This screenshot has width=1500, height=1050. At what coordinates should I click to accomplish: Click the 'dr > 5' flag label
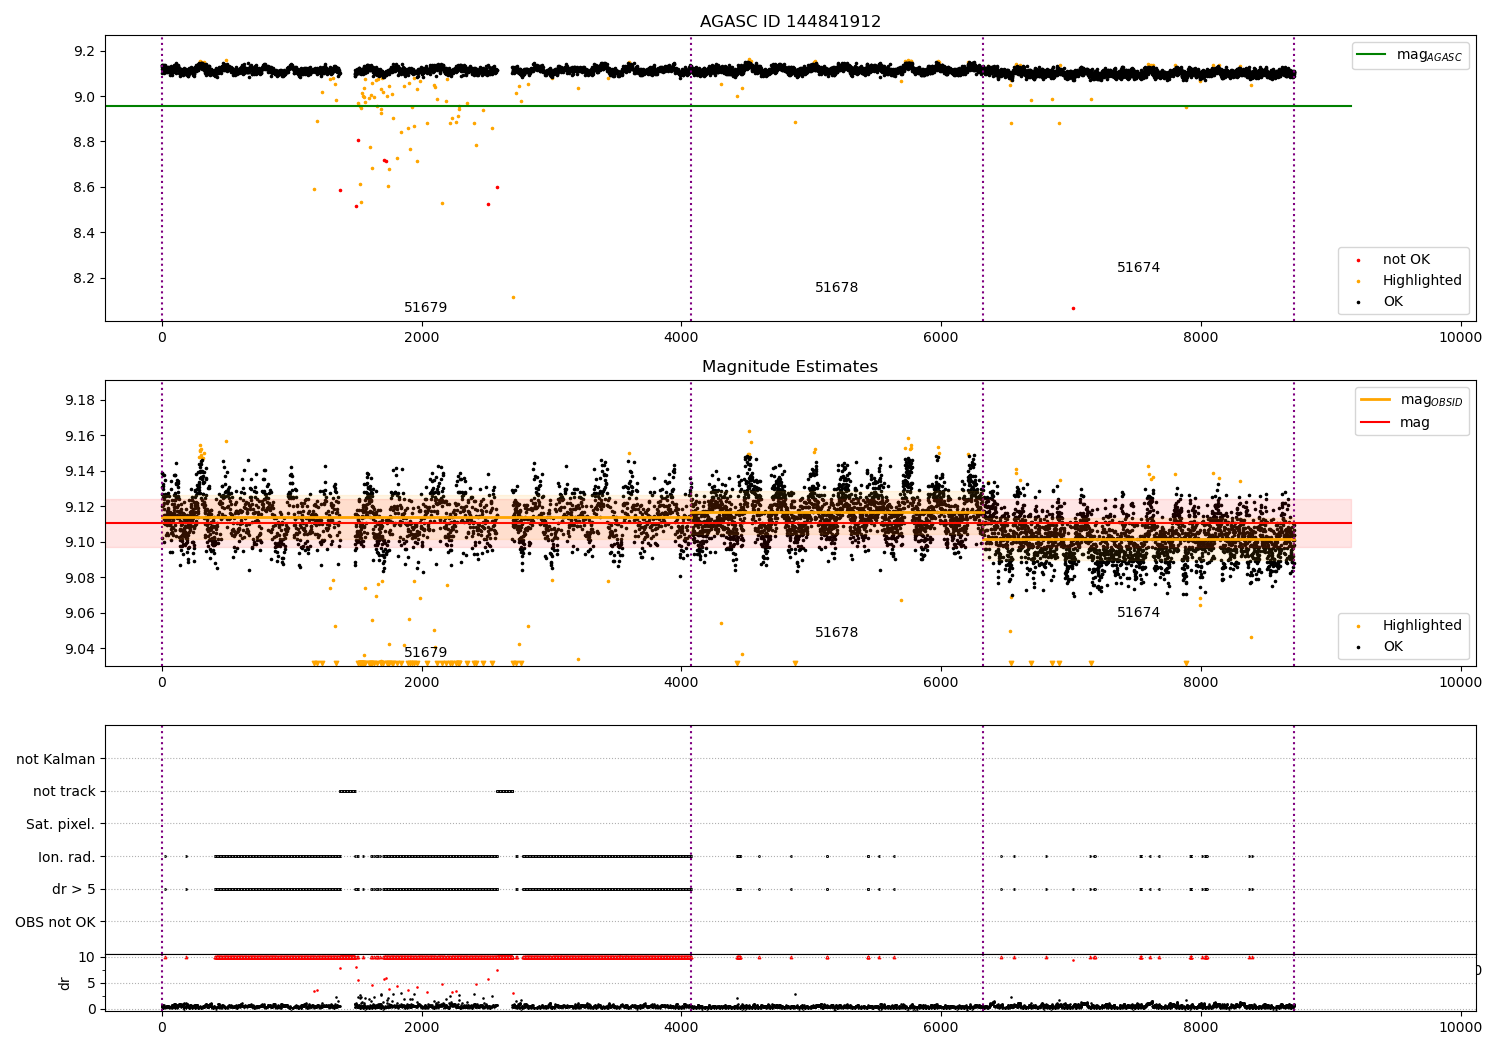74,890
